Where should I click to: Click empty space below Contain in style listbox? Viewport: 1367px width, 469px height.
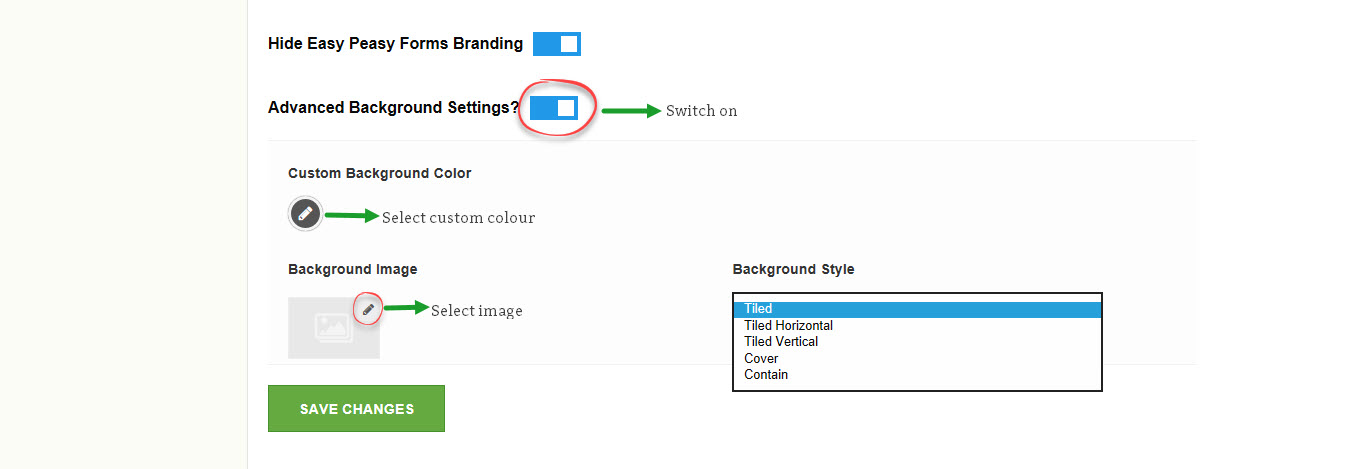tap(917, 385)
